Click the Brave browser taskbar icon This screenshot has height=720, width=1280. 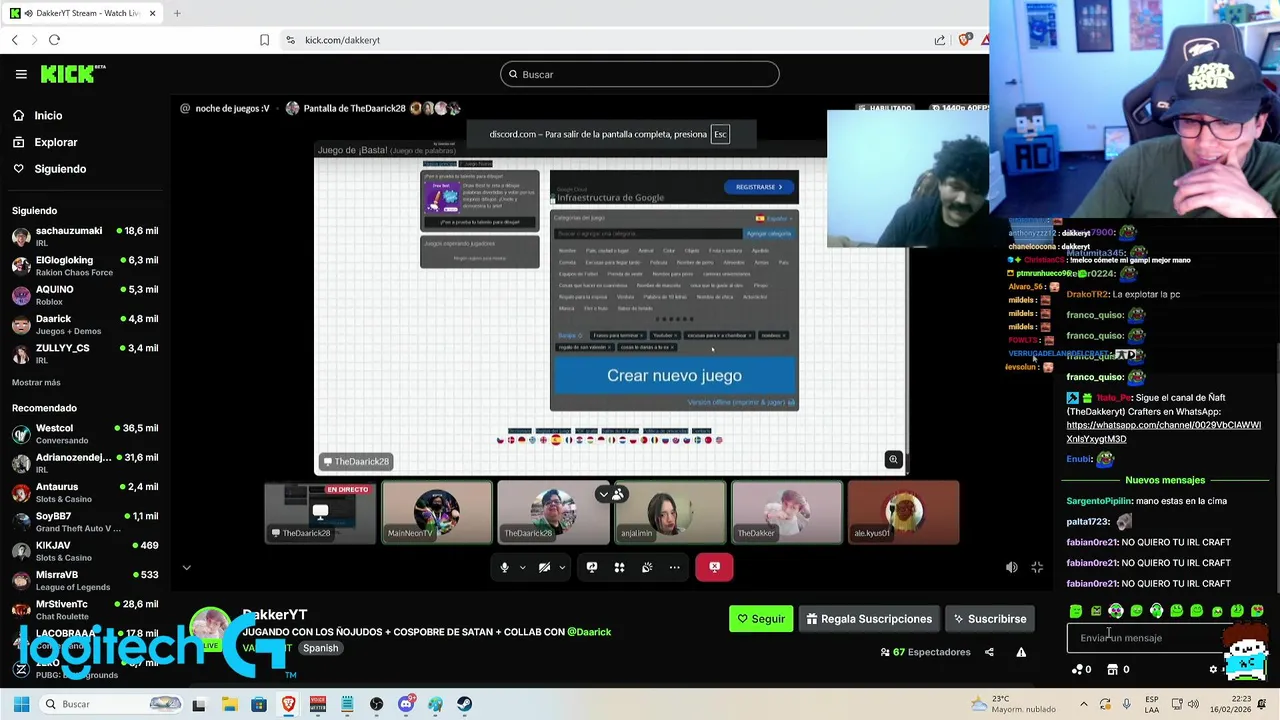click(288, 704)
